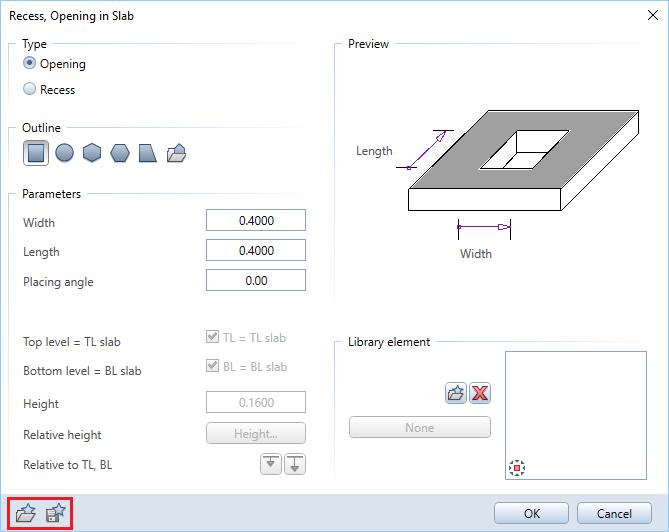Screen dimensions: 669x532
Task: Toggle the BL = BL slab checkbox
Action: tap(212, 366)
